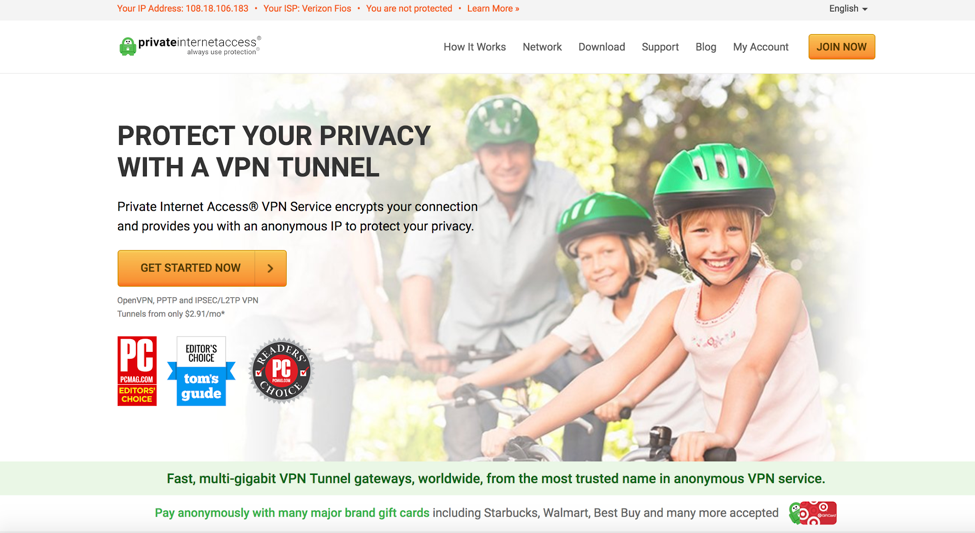Follow the Learn More link in top bar
The image size is (975, 533).
(493, 9)
